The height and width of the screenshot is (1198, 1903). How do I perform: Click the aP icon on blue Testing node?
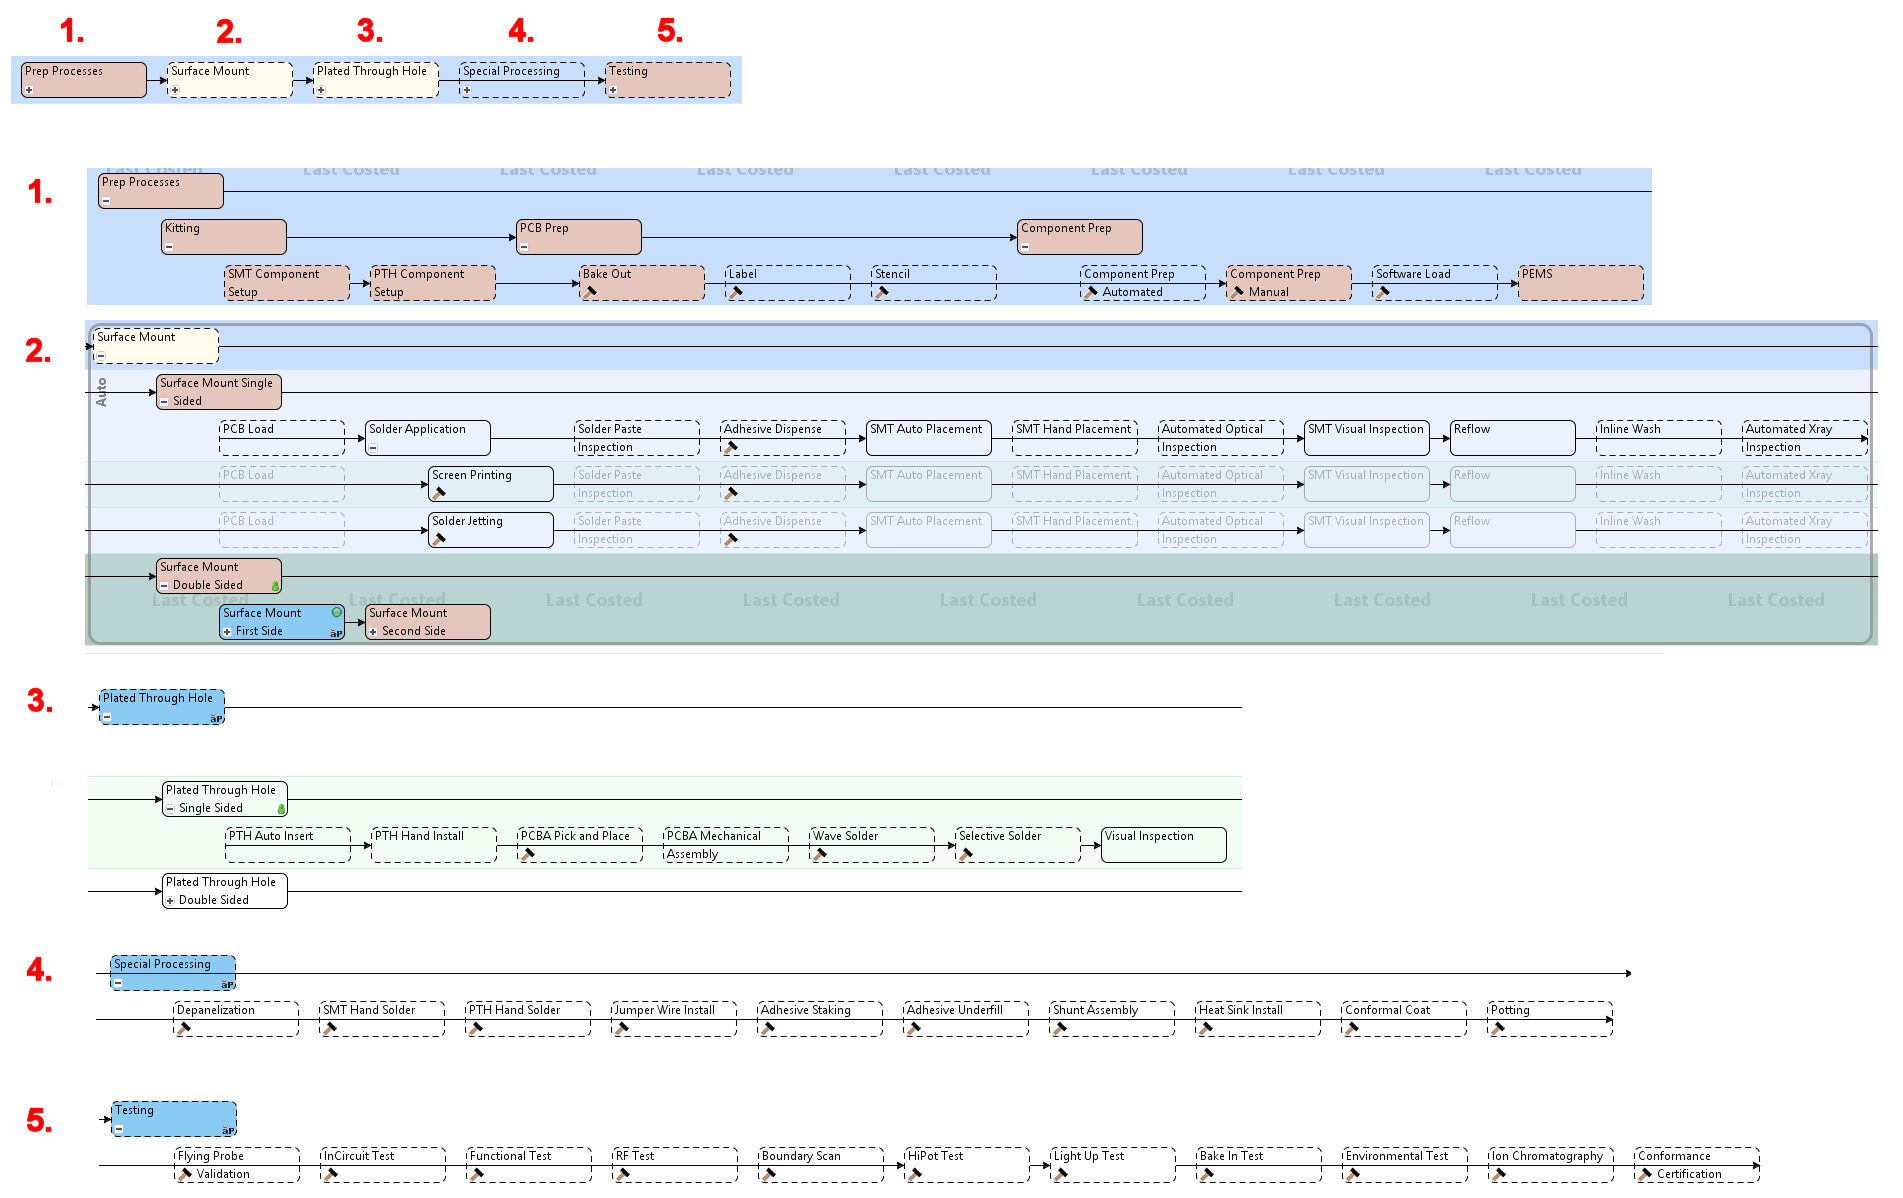click(228, 1130)
